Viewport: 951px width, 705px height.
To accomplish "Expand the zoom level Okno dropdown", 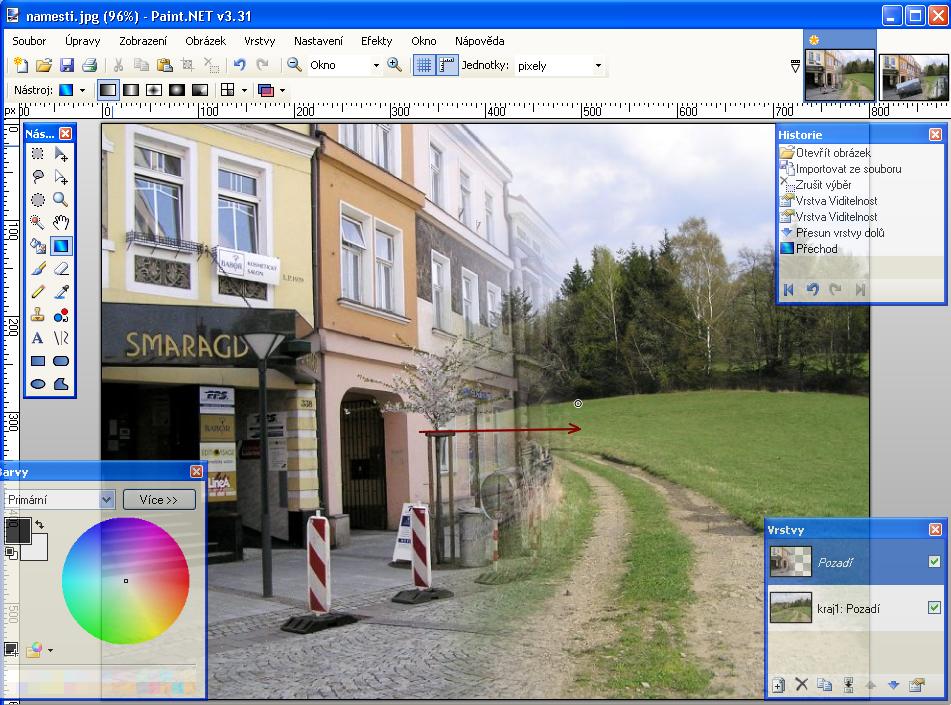I will point(376,65).
